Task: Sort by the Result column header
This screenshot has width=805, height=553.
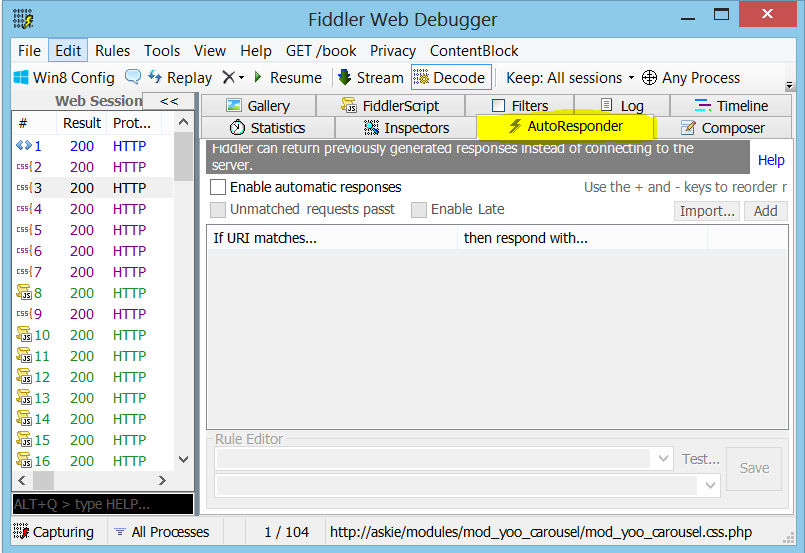Action: pos(81,123)
